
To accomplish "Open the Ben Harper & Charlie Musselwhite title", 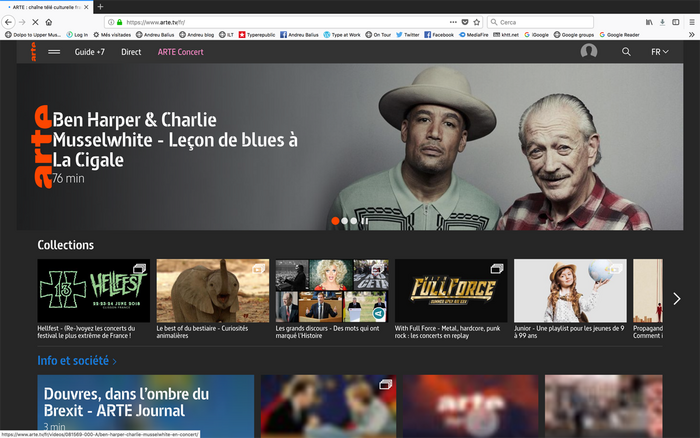I will [175, 140].
